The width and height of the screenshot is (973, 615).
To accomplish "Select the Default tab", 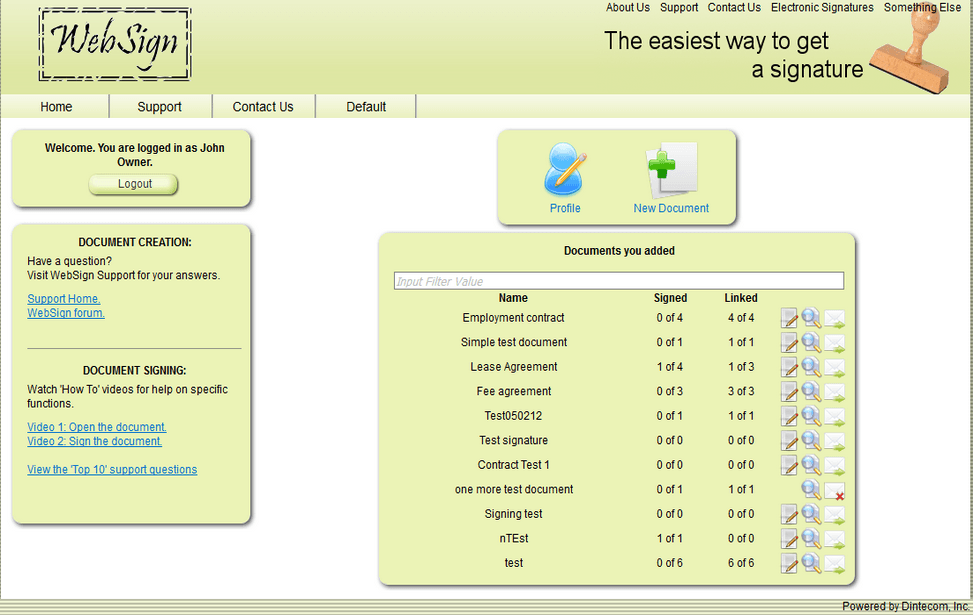I will pyautogui.click(x=365, y=106).
